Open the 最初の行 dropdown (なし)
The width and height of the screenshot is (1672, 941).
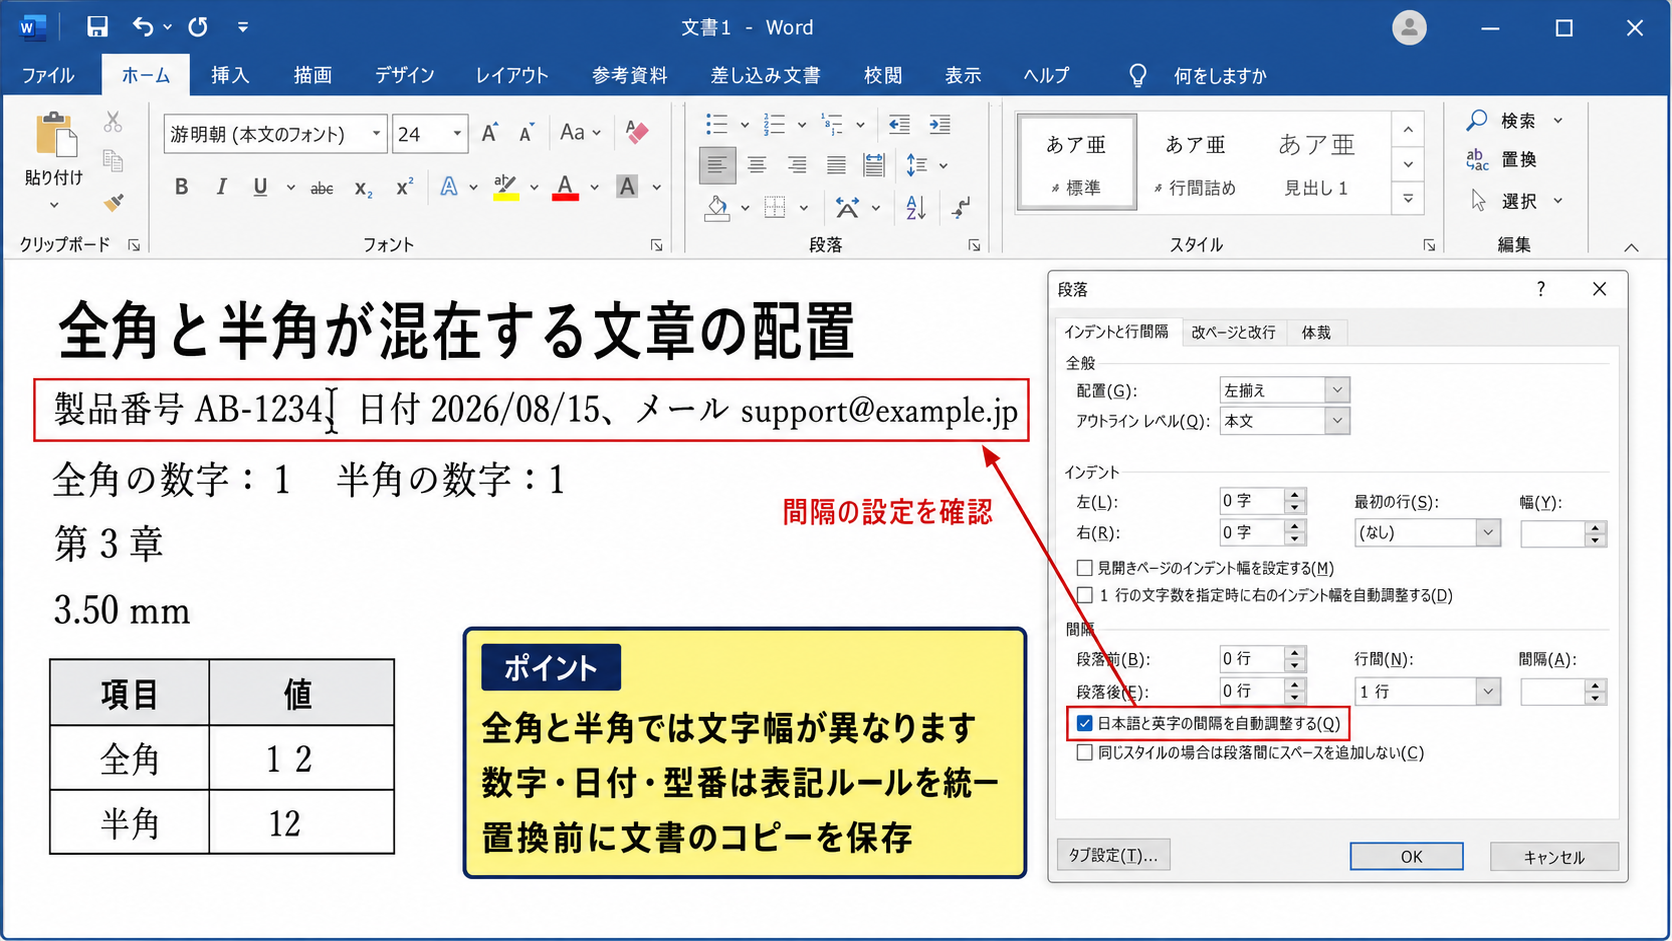click(x=1488, y=533)
